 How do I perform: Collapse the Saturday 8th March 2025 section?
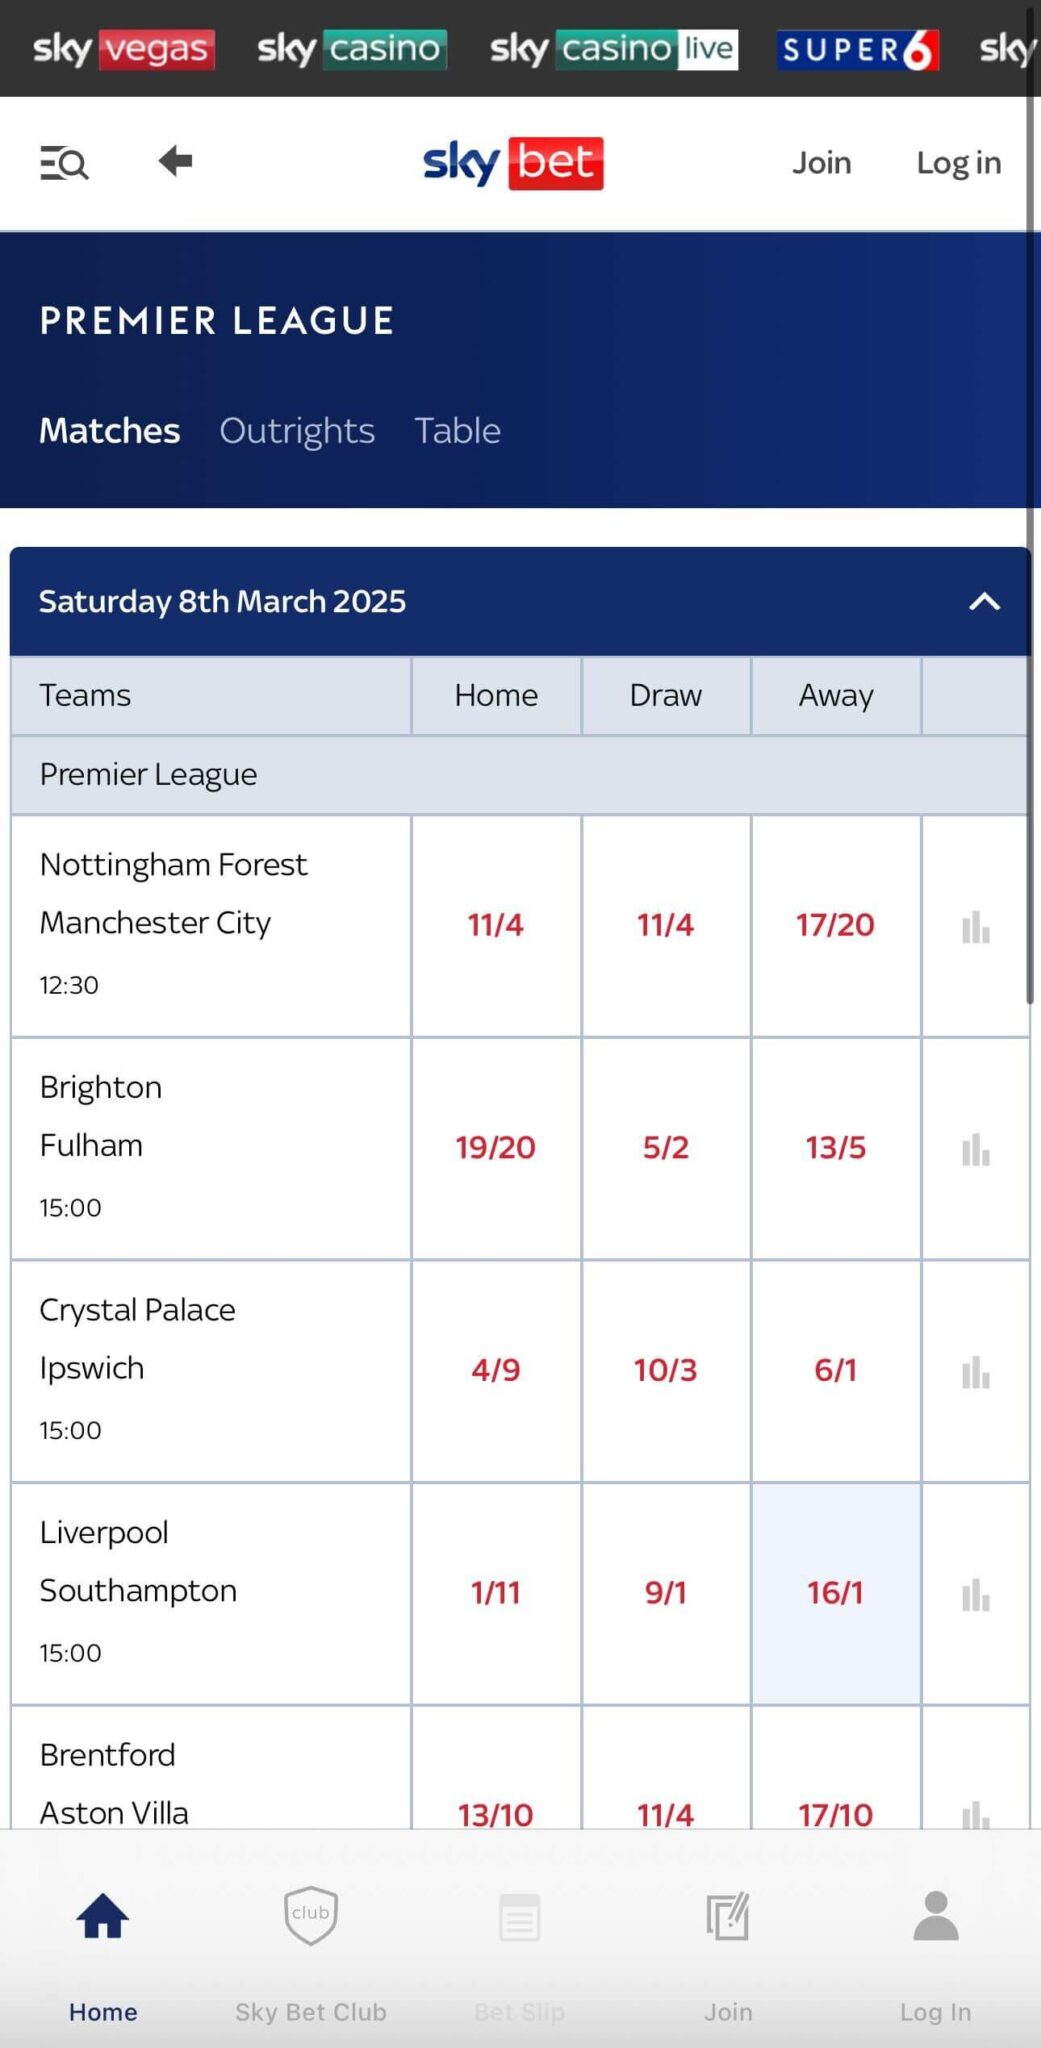[985, 601]
